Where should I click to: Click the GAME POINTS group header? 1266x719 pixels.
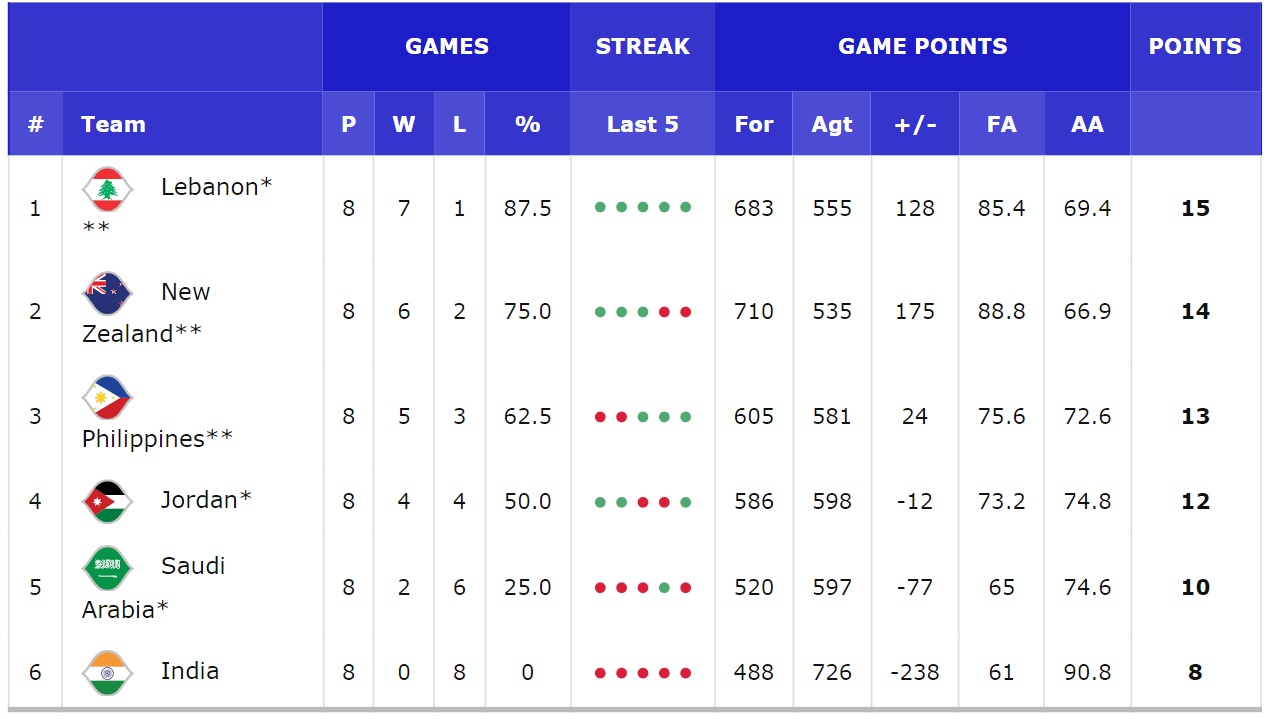tap(922, 47)
